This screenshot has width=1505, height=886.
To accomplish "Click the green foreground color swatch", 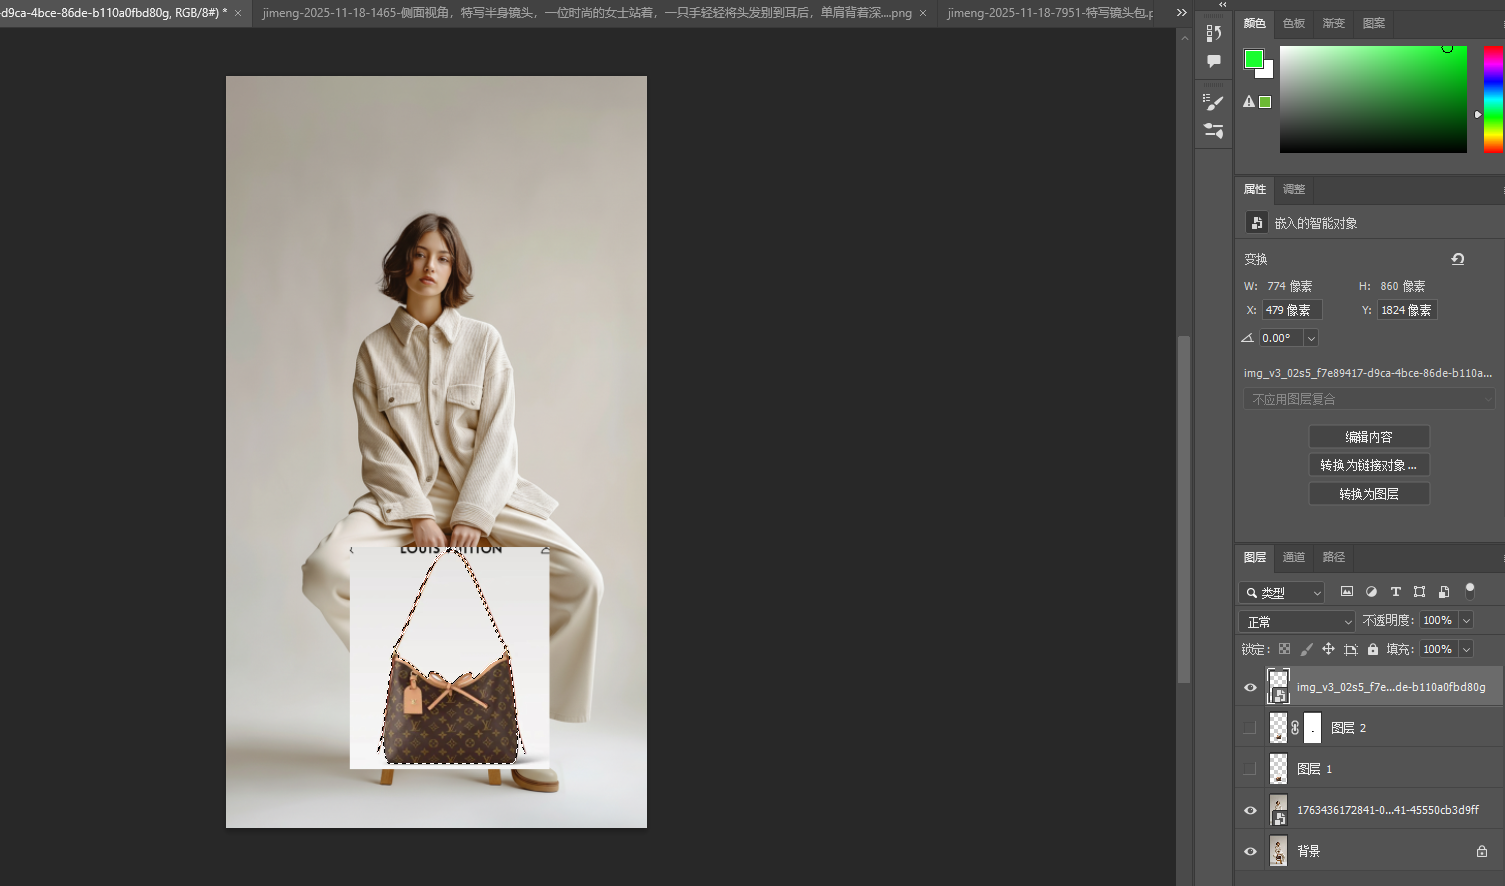I will pyautogui.click(x=1253, y=59).
